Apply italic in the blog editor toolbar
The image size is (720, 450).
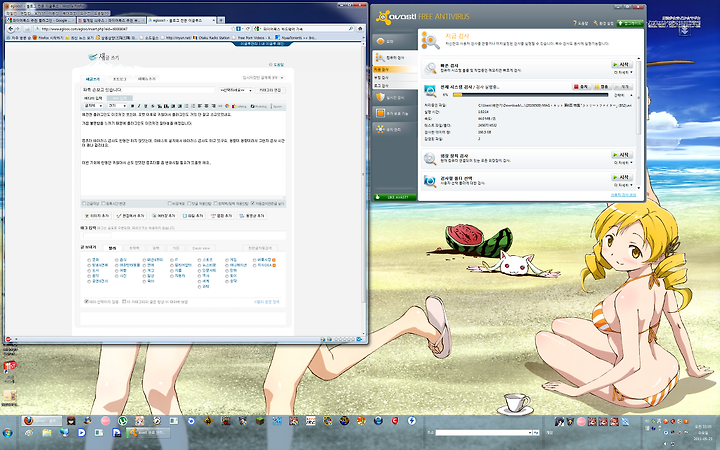pos(139,106)
